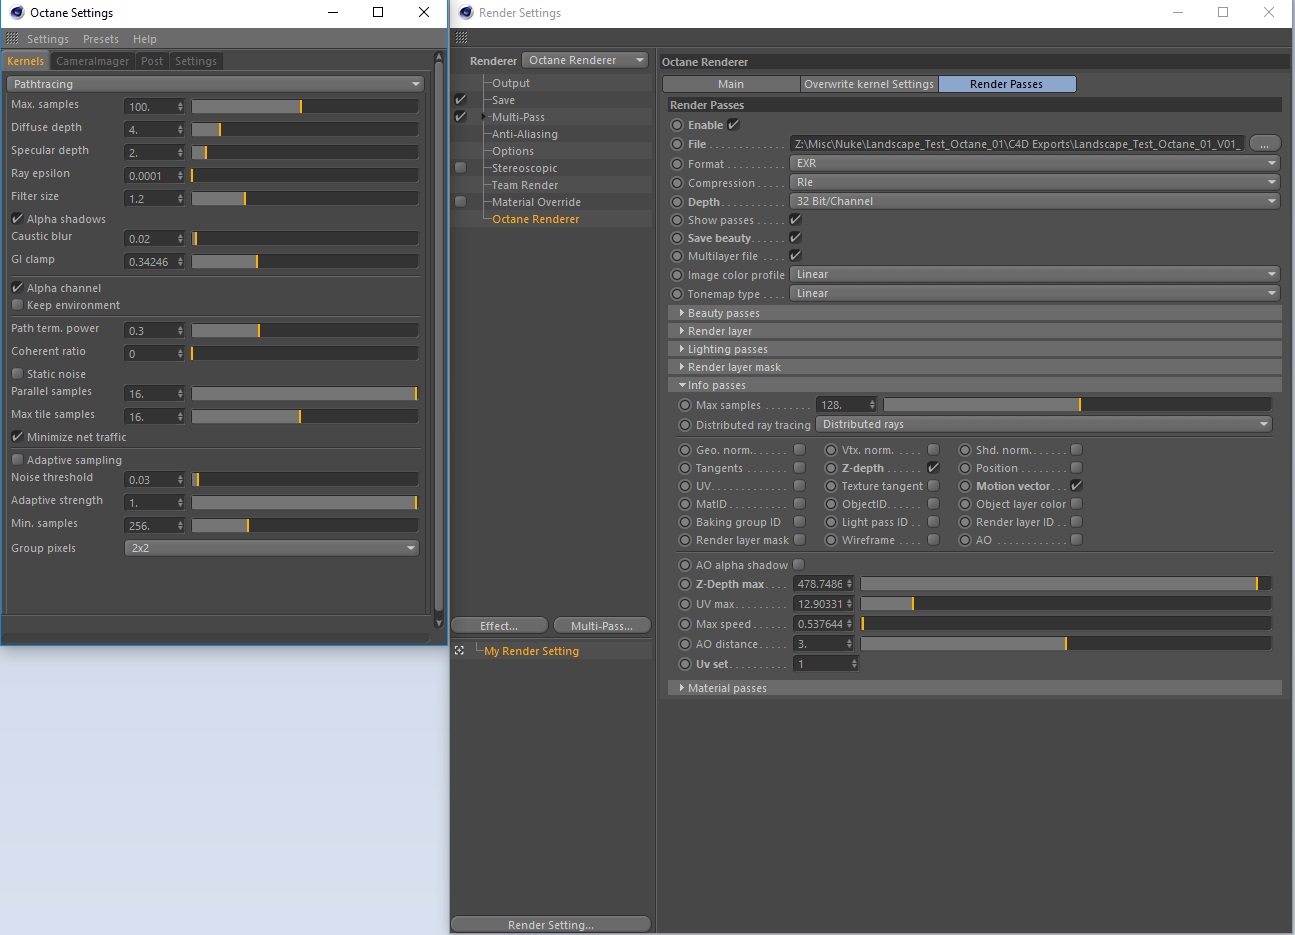Viewport: 1295px width, 935px height.
Task: Click the animation dot beside File
Action: coord(677,144)
